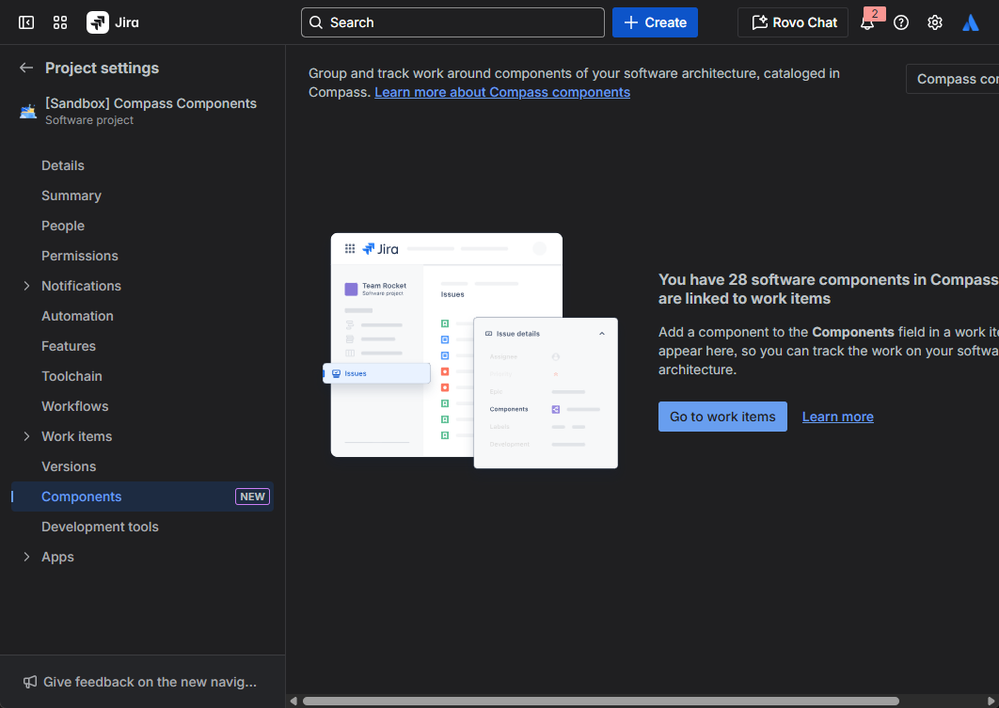Open the Features settings page
This screenshot has width=999, height=708.
point(142,346)
